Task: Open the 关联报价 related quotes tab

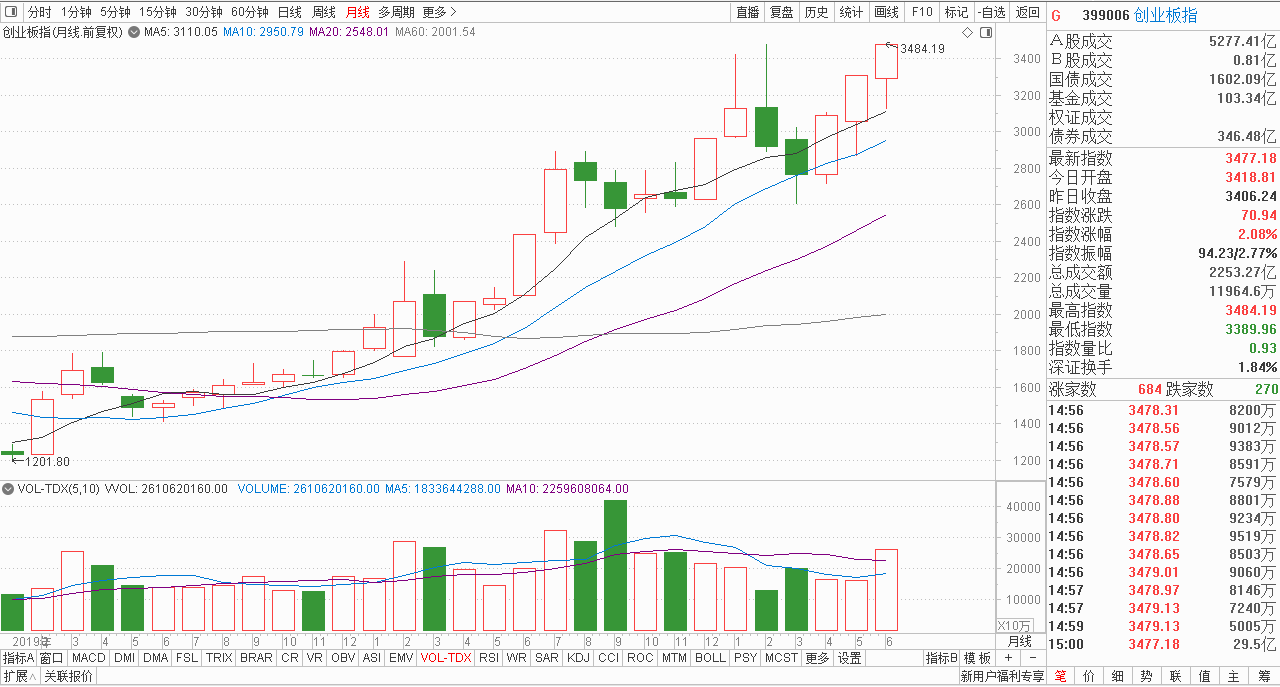Action: pyautogui.click(x=68, y=676)
